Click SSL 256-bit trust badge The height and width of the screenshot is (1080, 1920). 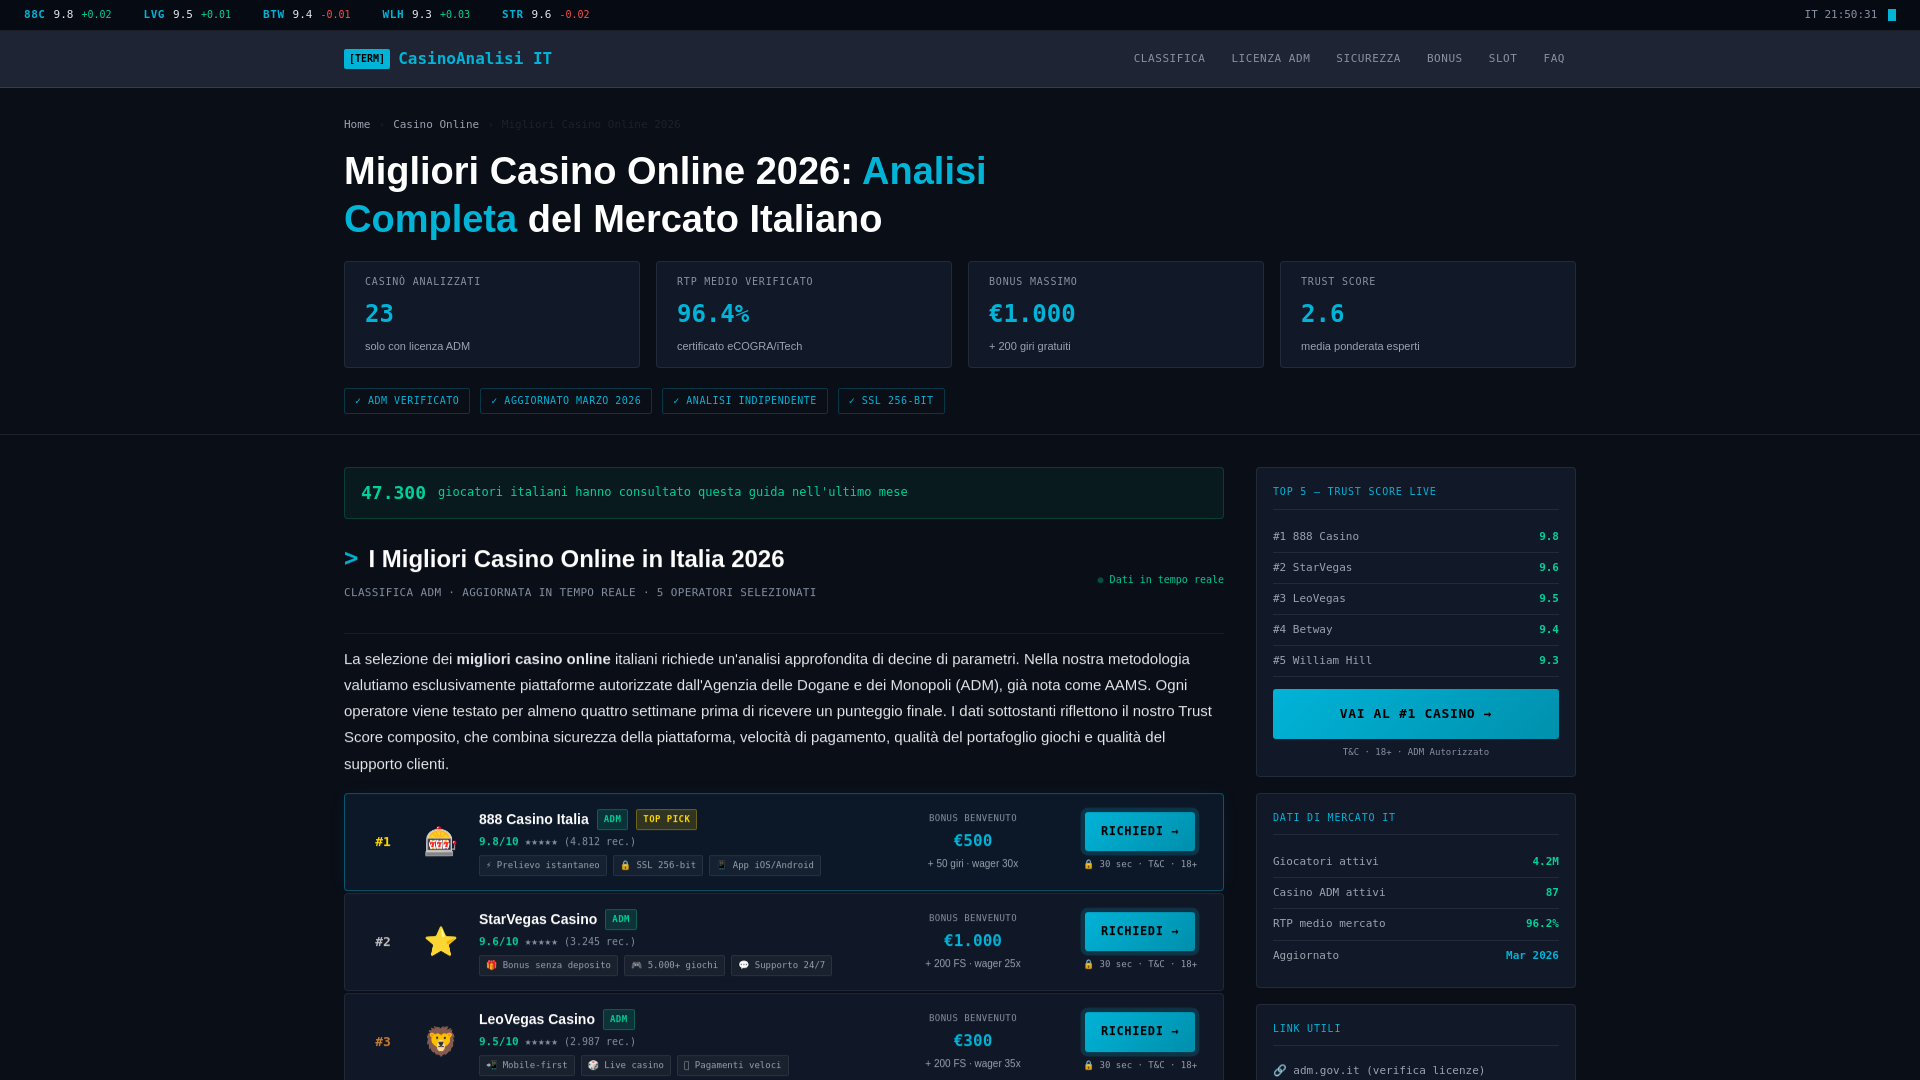[x=891, y=401]
